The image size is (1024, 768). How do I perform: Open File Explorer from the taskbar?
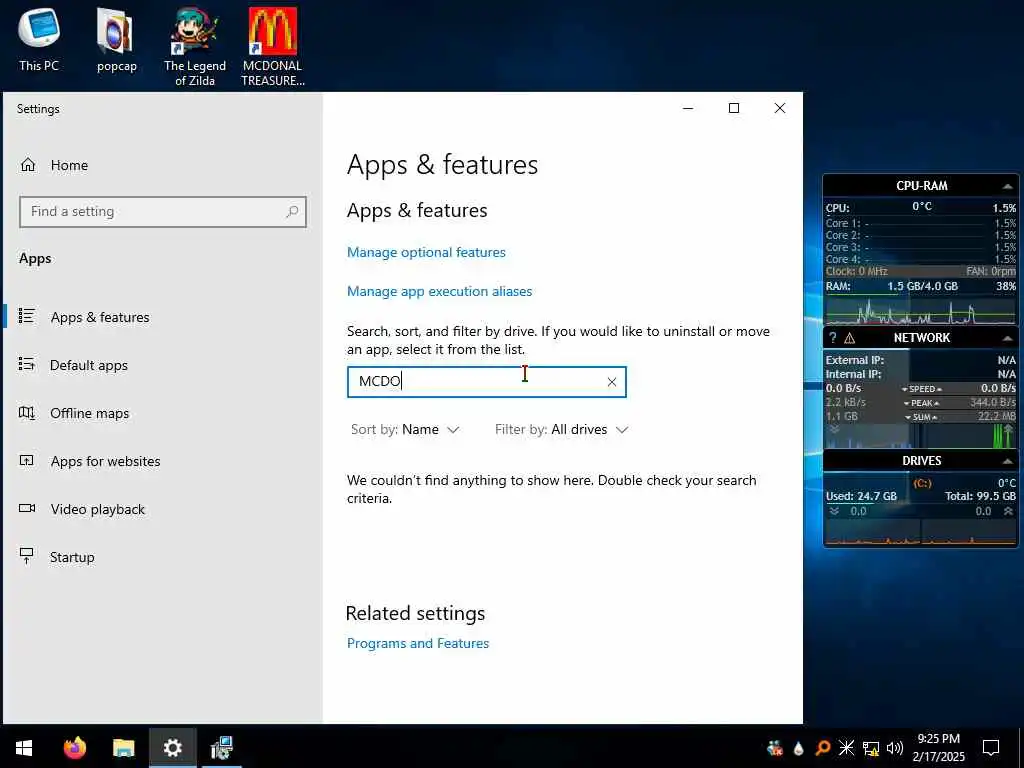pyautogui.click(x=123, y=748)
